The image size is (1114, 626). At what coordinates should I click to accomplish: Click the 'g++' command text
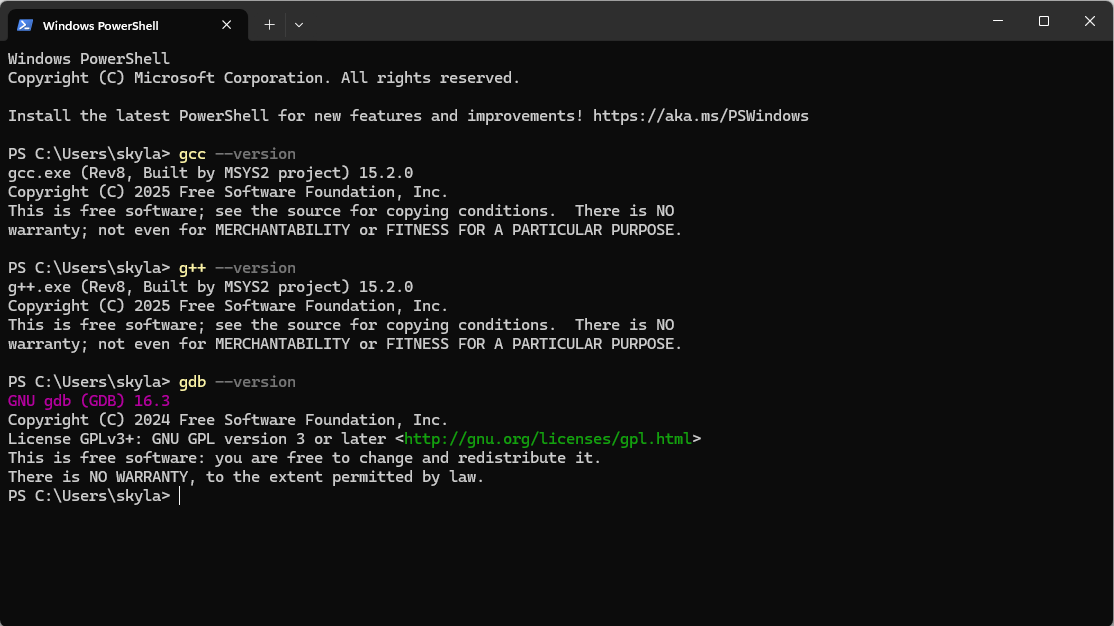[x=192, y=268]
